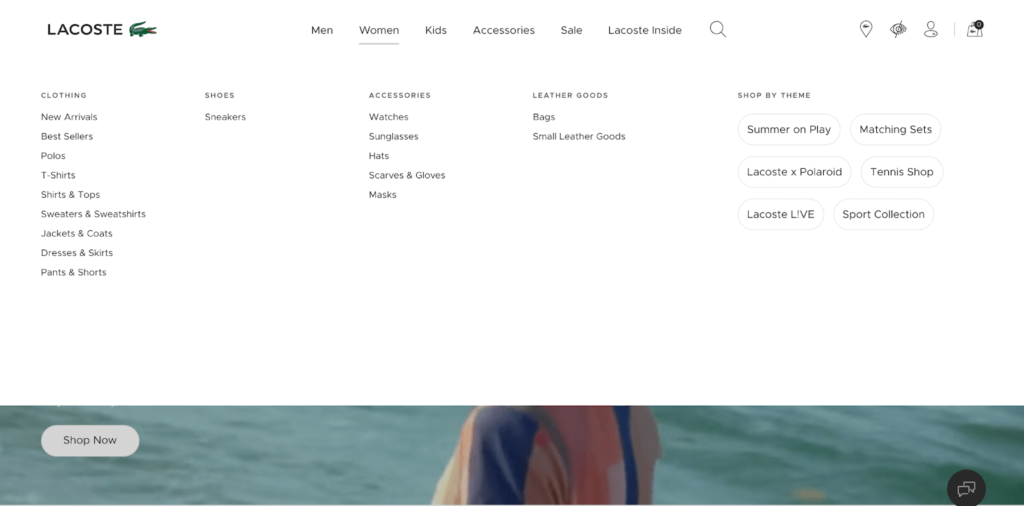Open the Best Sellers link
The image size is (1024, 506).
pyautogui.click(x=67, y=136)
